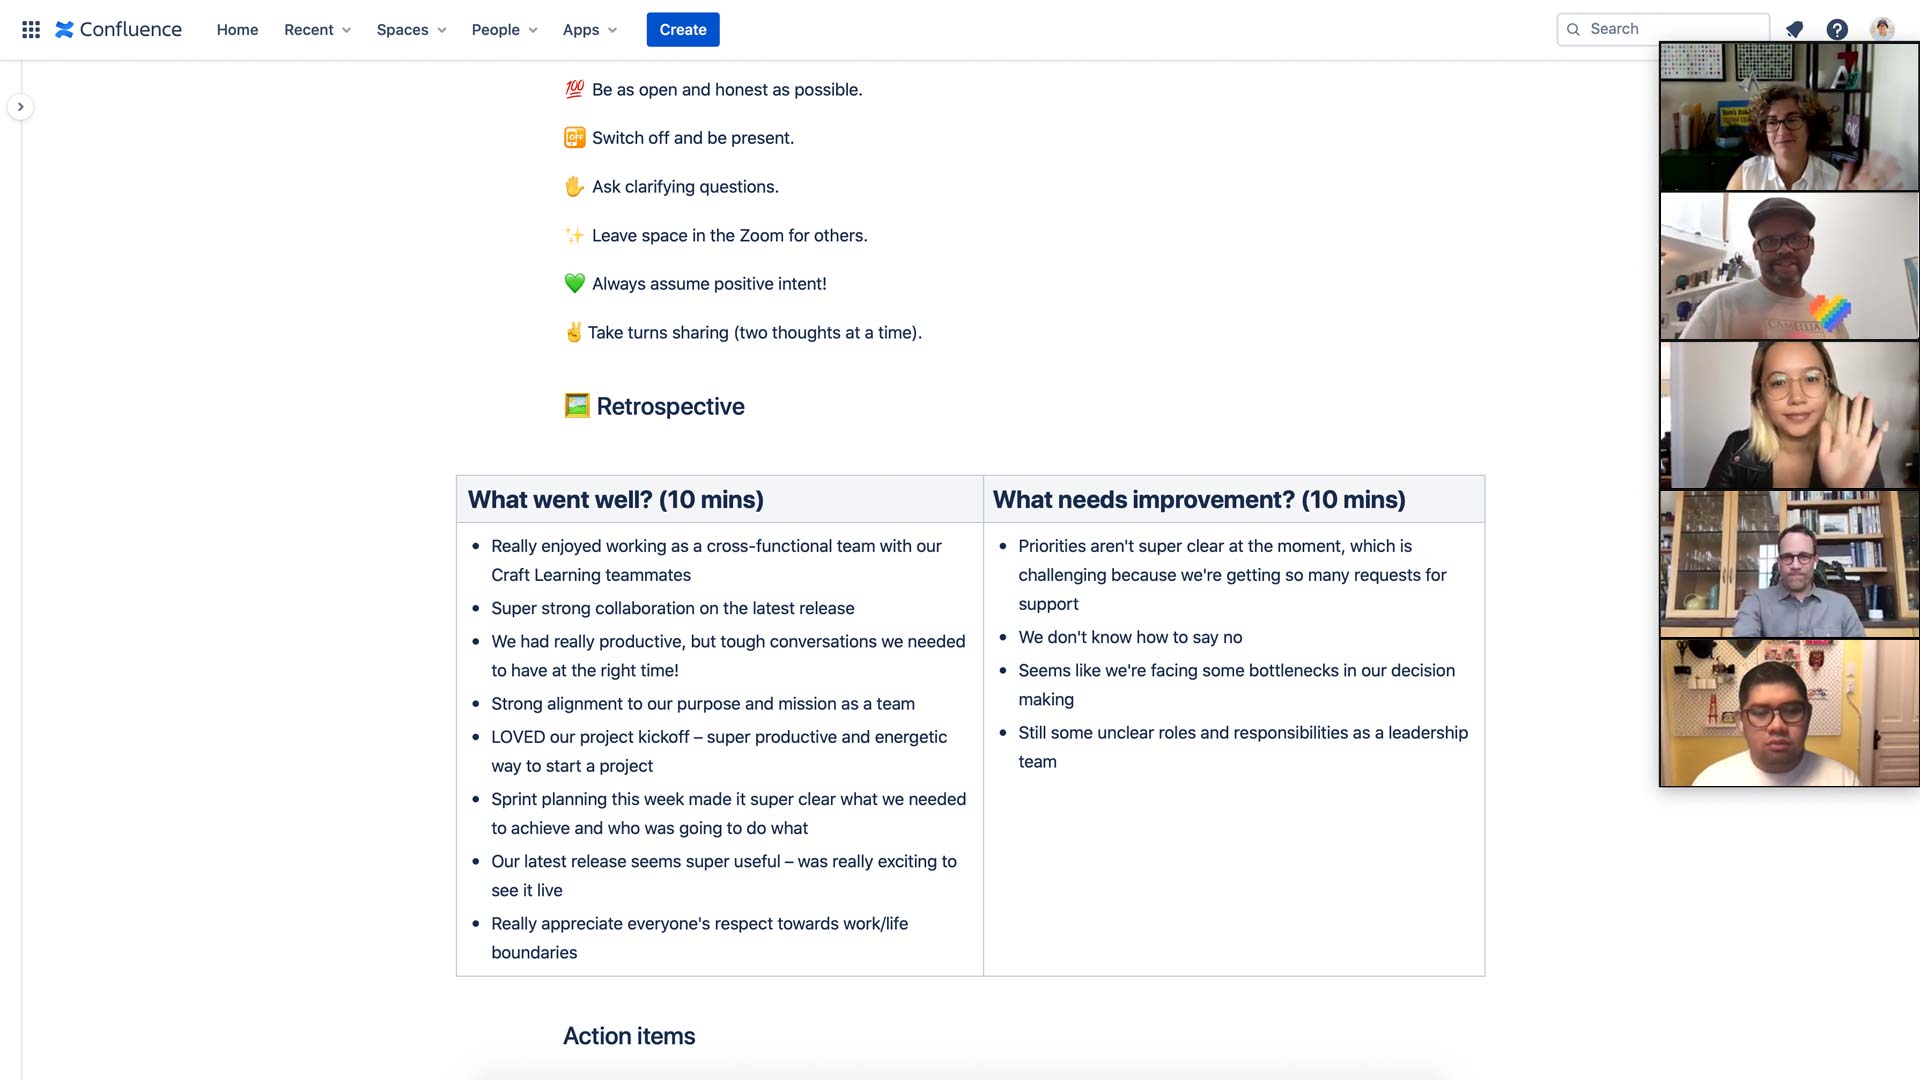Click the 100 emoji icon next to open
Viewport: 1920px width, 1080px height.
pos(572,88)
